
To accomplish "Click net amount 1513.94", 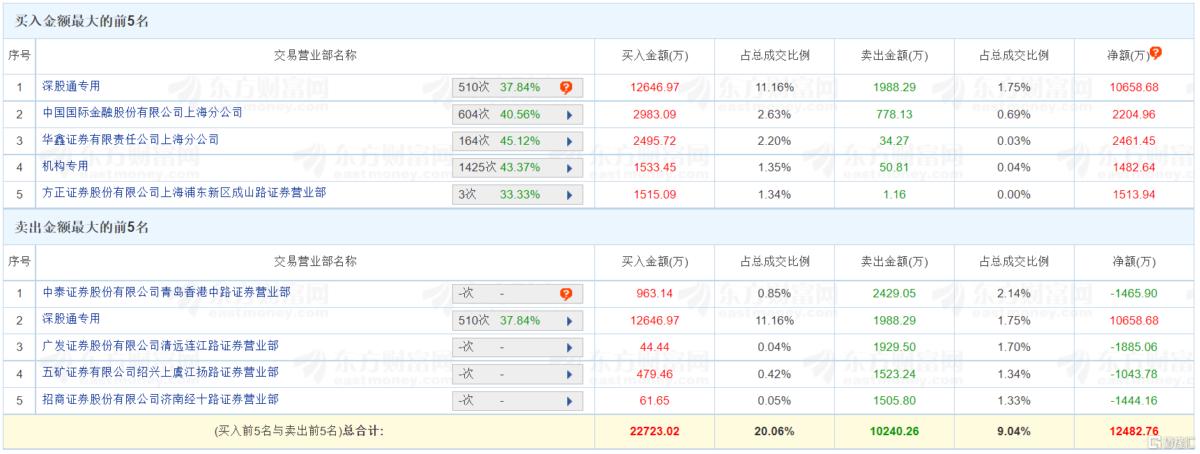I will point(1133,194).
